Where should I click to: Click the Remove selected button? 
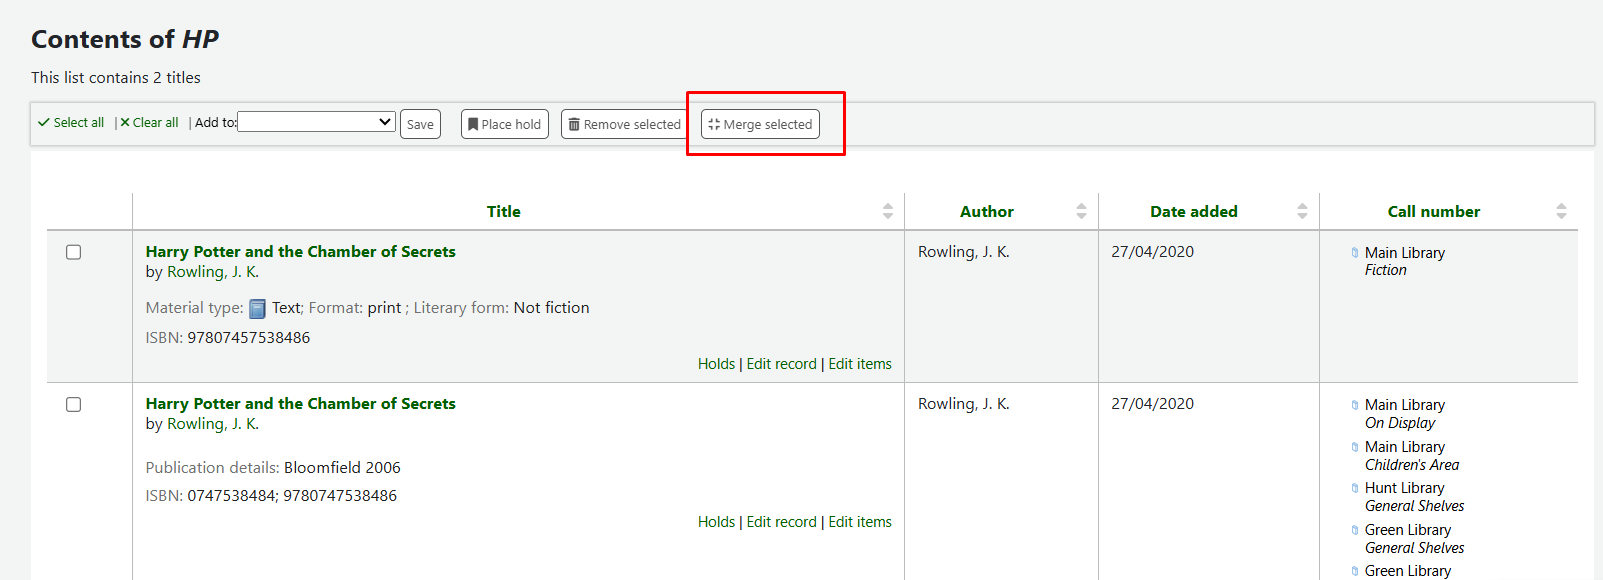(625, 124)
